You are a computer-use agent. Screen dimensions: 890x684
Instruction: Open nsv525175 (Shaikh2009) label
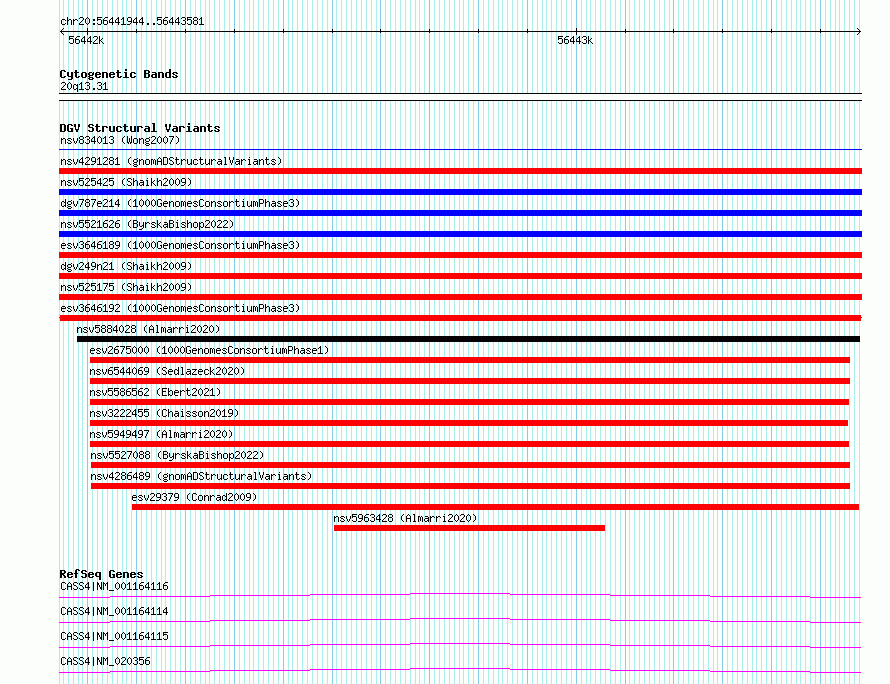(x=126, y=287)
